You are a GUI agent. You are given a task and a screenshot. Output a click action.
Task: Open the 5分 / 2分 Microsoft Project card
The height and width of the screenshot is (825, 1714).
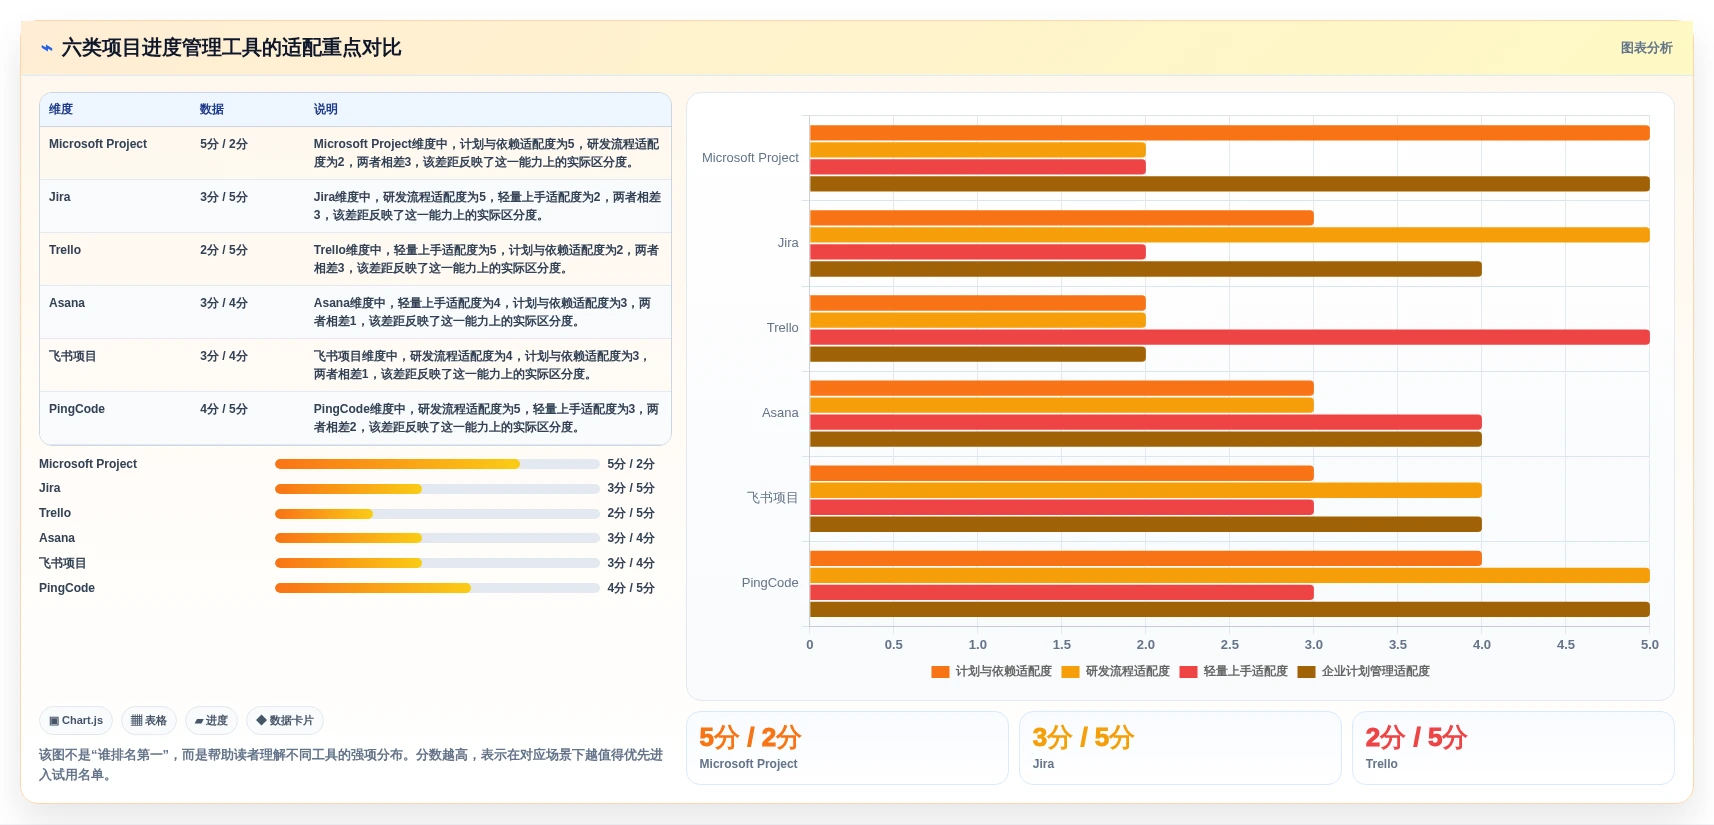[847, 748]
